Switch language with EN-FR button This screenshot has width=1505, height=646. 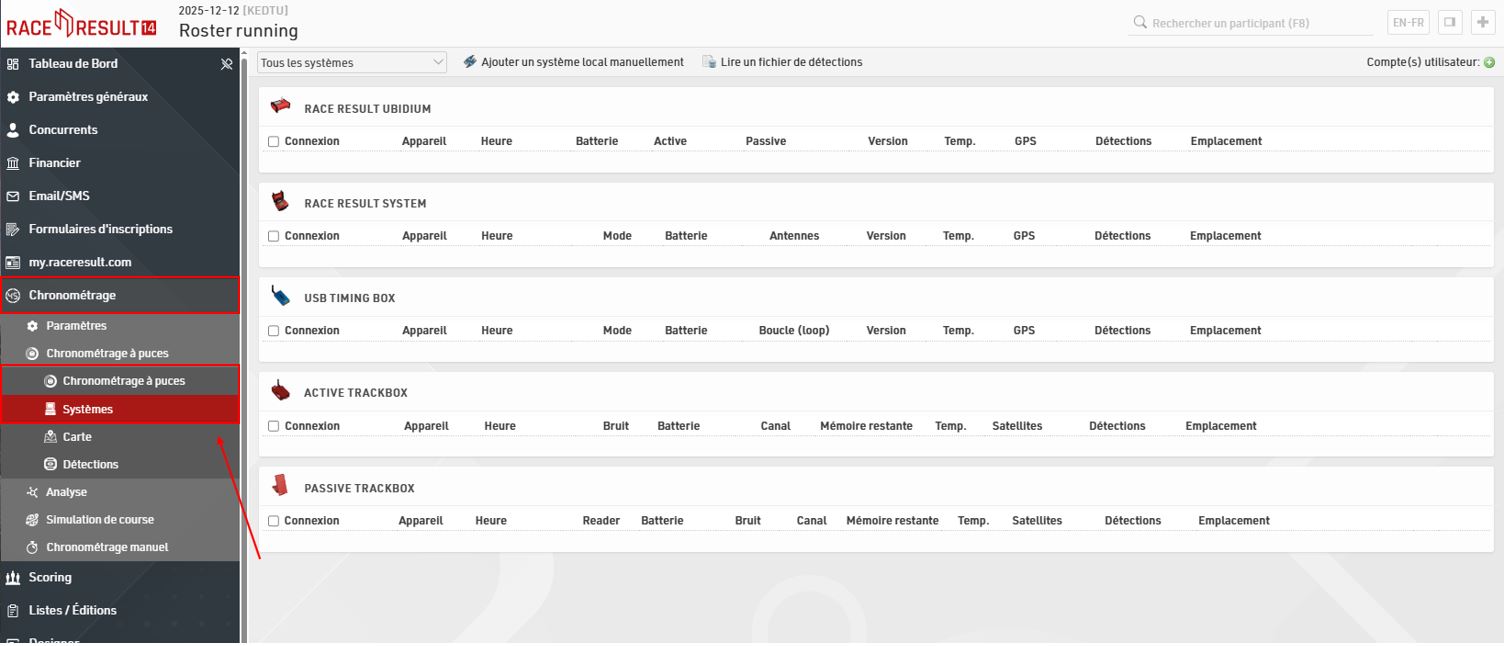pyautogui.click(x=1408, y=23)
